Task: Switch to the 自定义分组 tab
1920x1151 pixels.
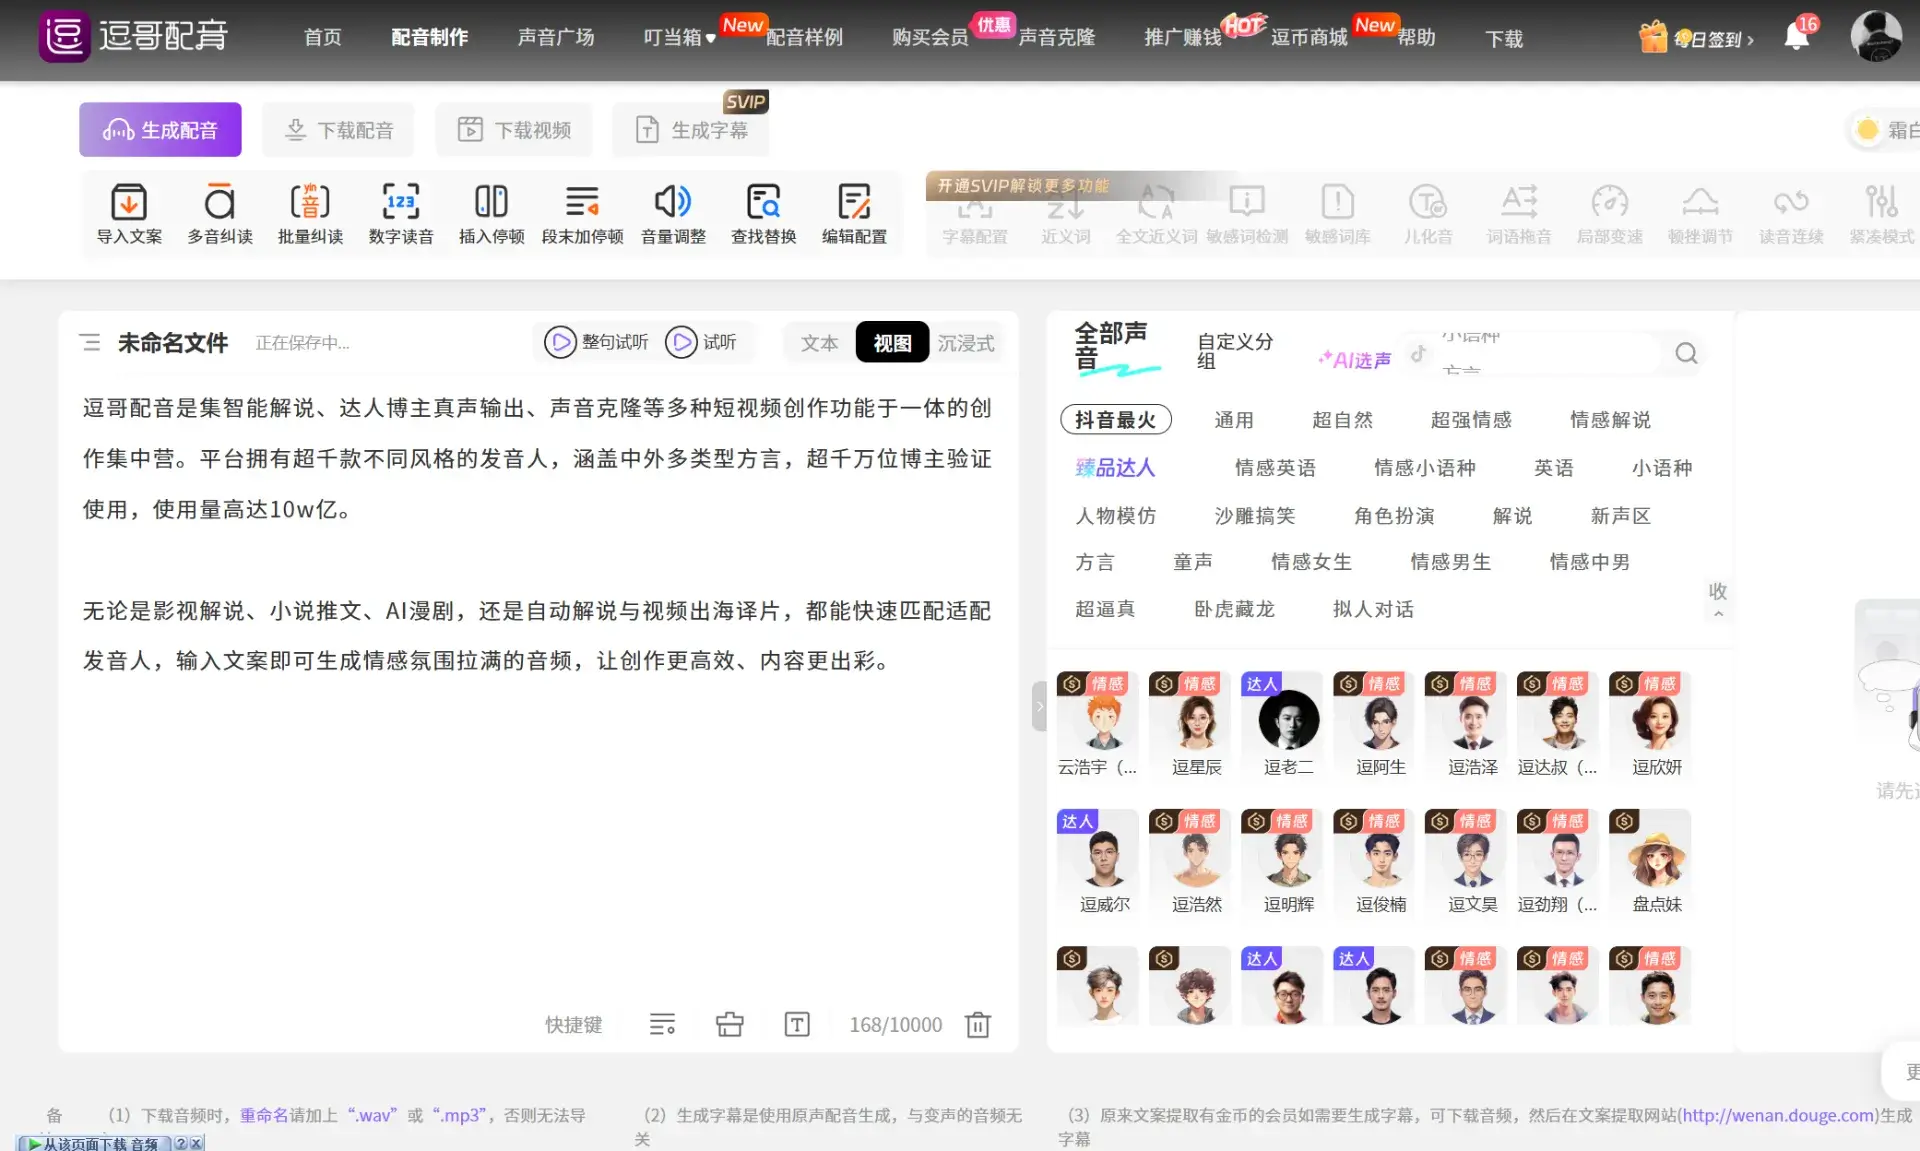Action: click(x=1235, y=351)
